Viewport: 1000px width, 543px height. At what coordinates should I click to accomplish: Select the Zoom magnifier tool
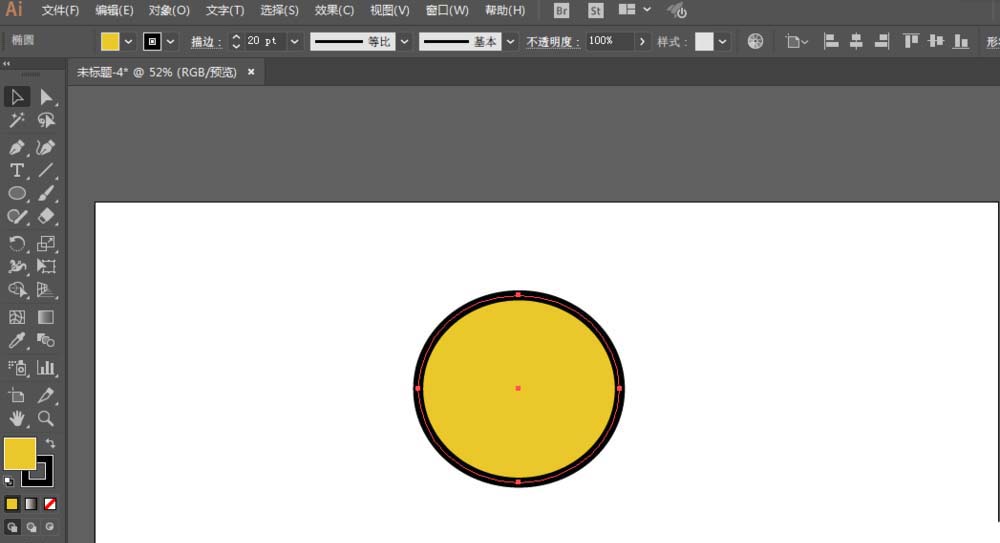pos(46,418)
